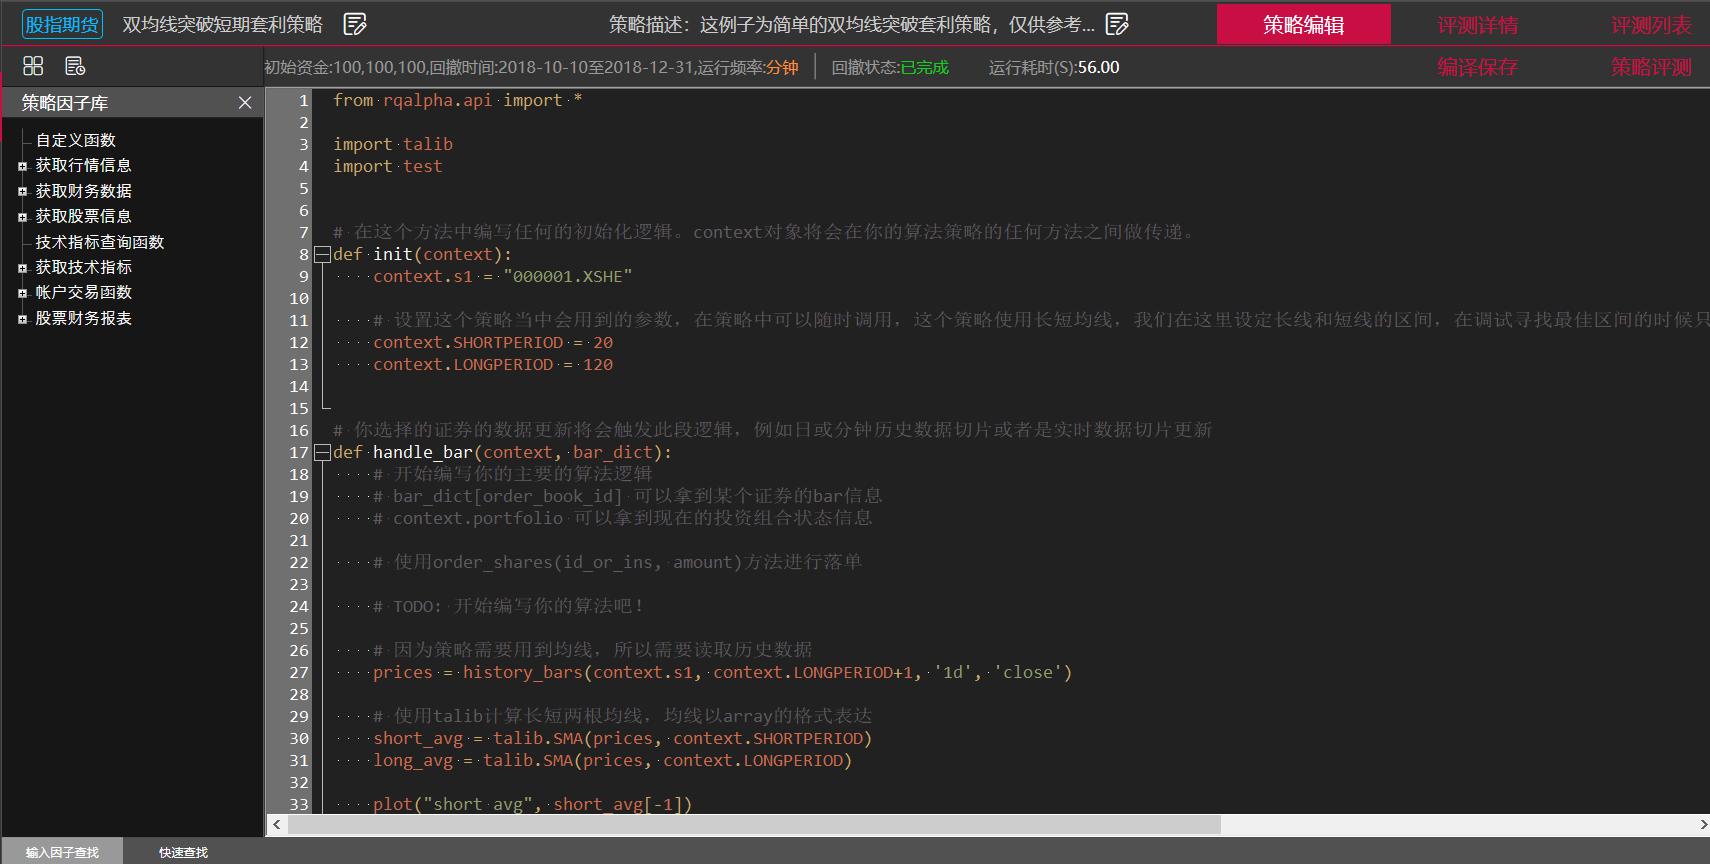This screenshot has width=1710, height=864.
Task: Open the 评测详情 tab
Action: point(1477,25)
